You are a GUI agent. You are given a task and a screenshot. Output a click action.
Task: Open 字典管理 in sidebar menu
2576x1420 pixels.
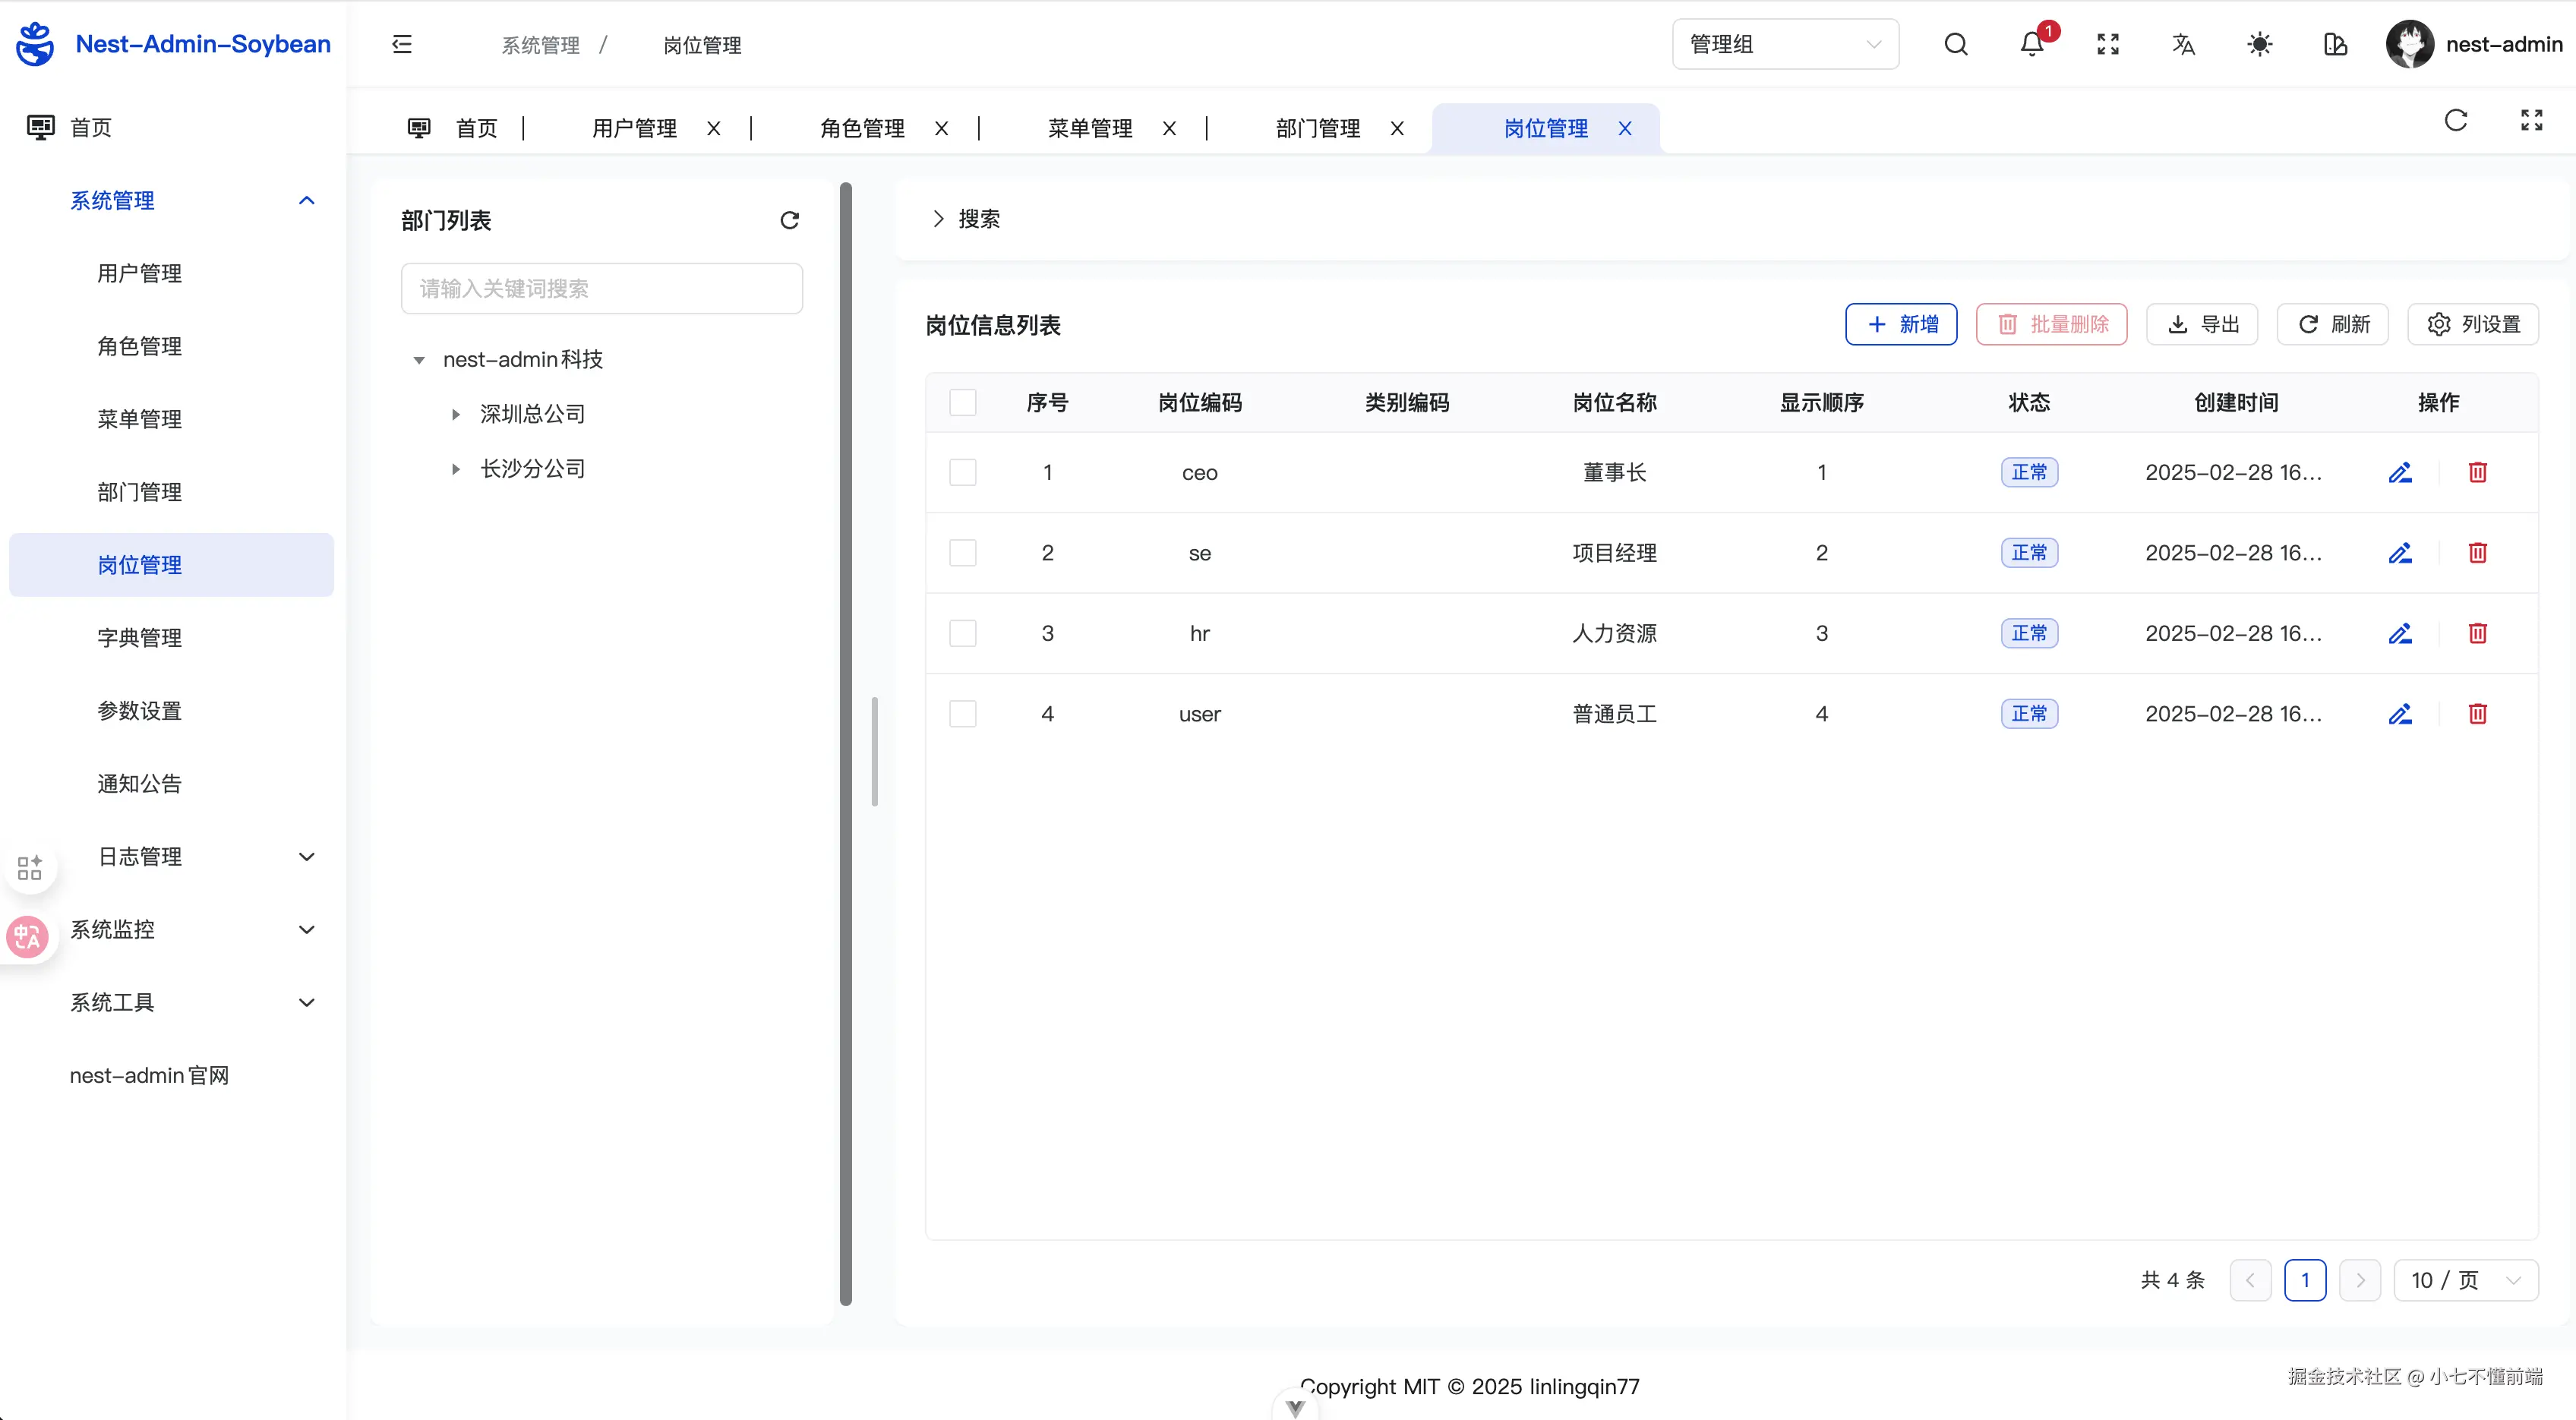(139, 638)
